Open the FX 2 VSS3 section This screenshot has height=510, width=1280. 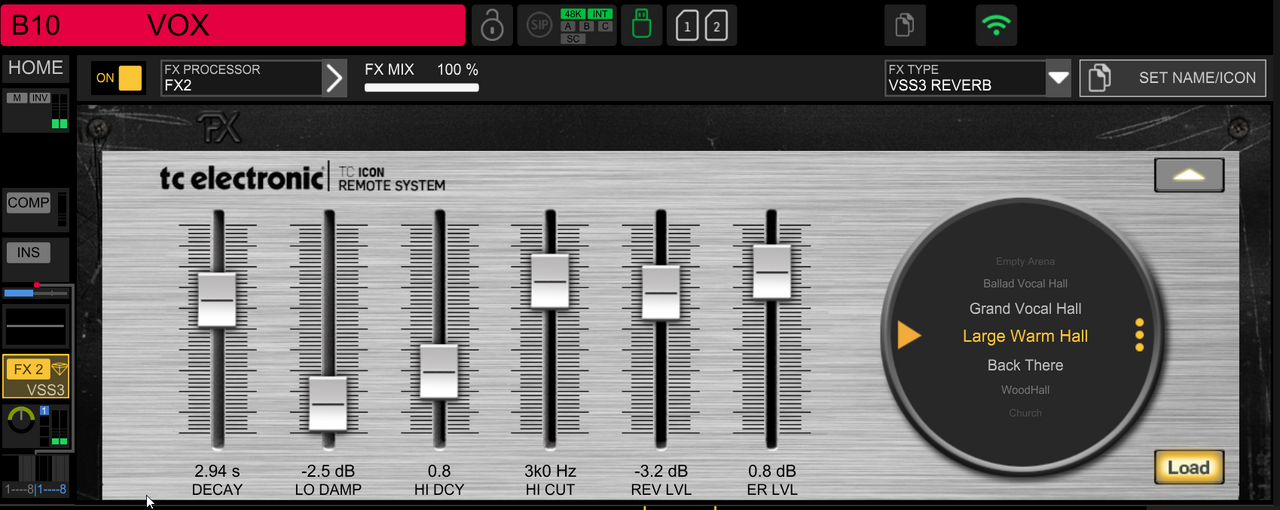click(36, 378)
